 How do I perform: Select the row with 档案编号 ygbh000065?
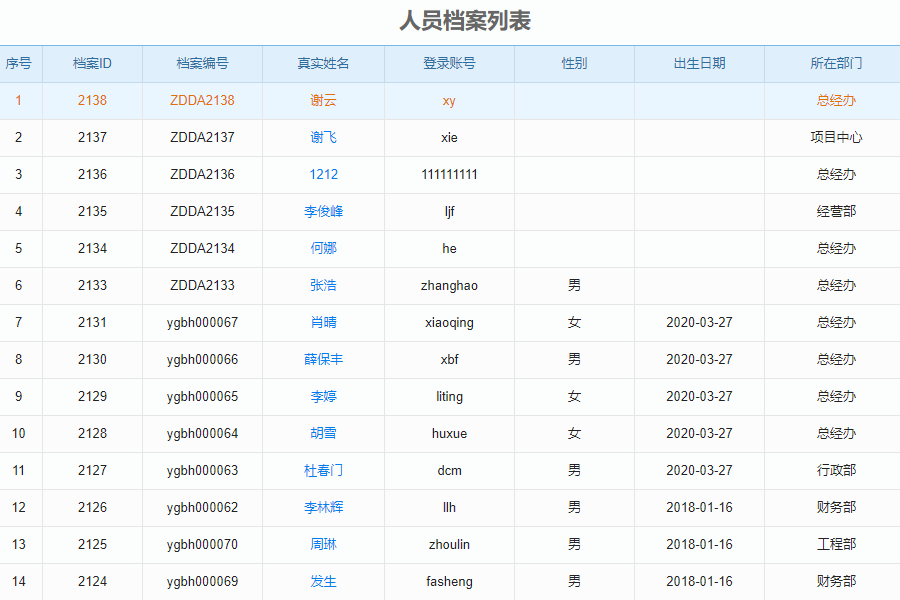(202, 396)
